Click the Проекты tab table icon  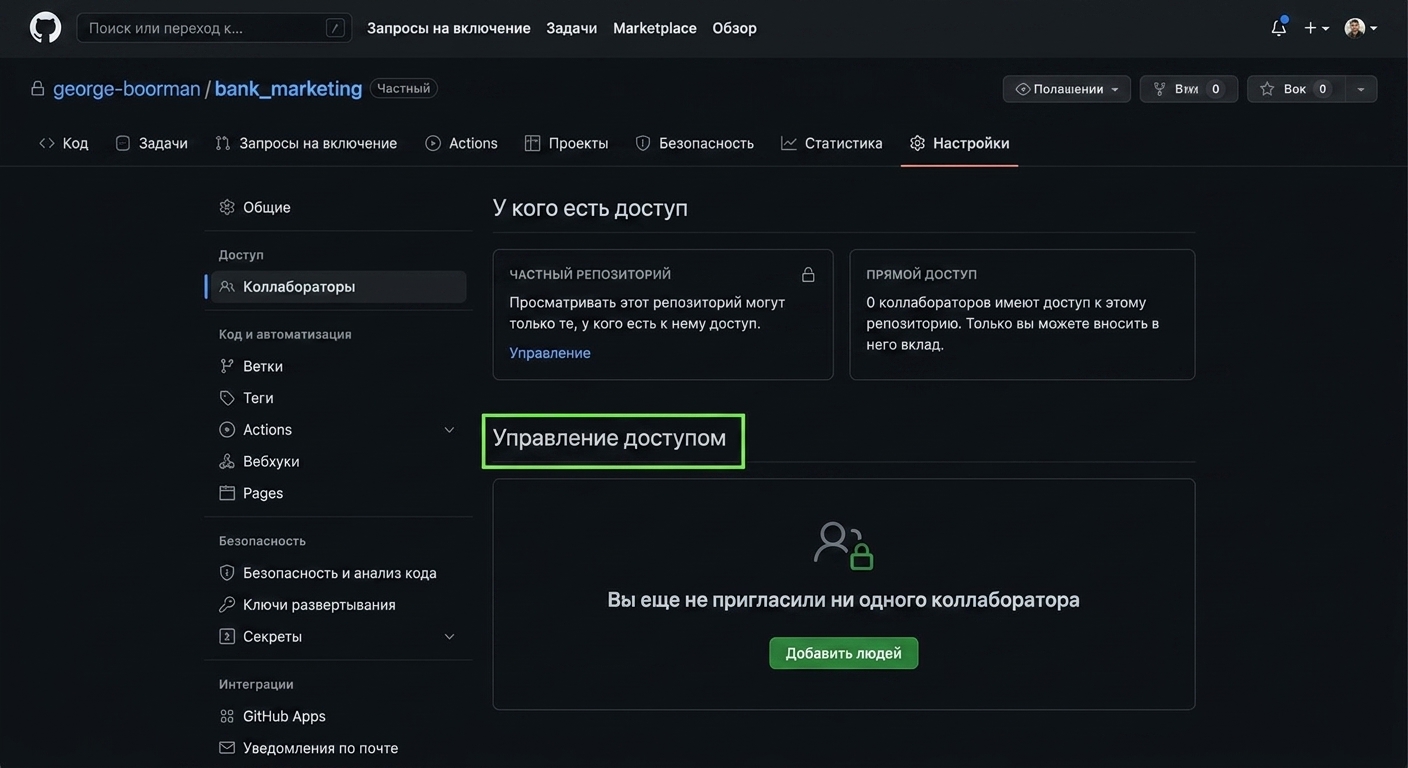coord(532,143)
